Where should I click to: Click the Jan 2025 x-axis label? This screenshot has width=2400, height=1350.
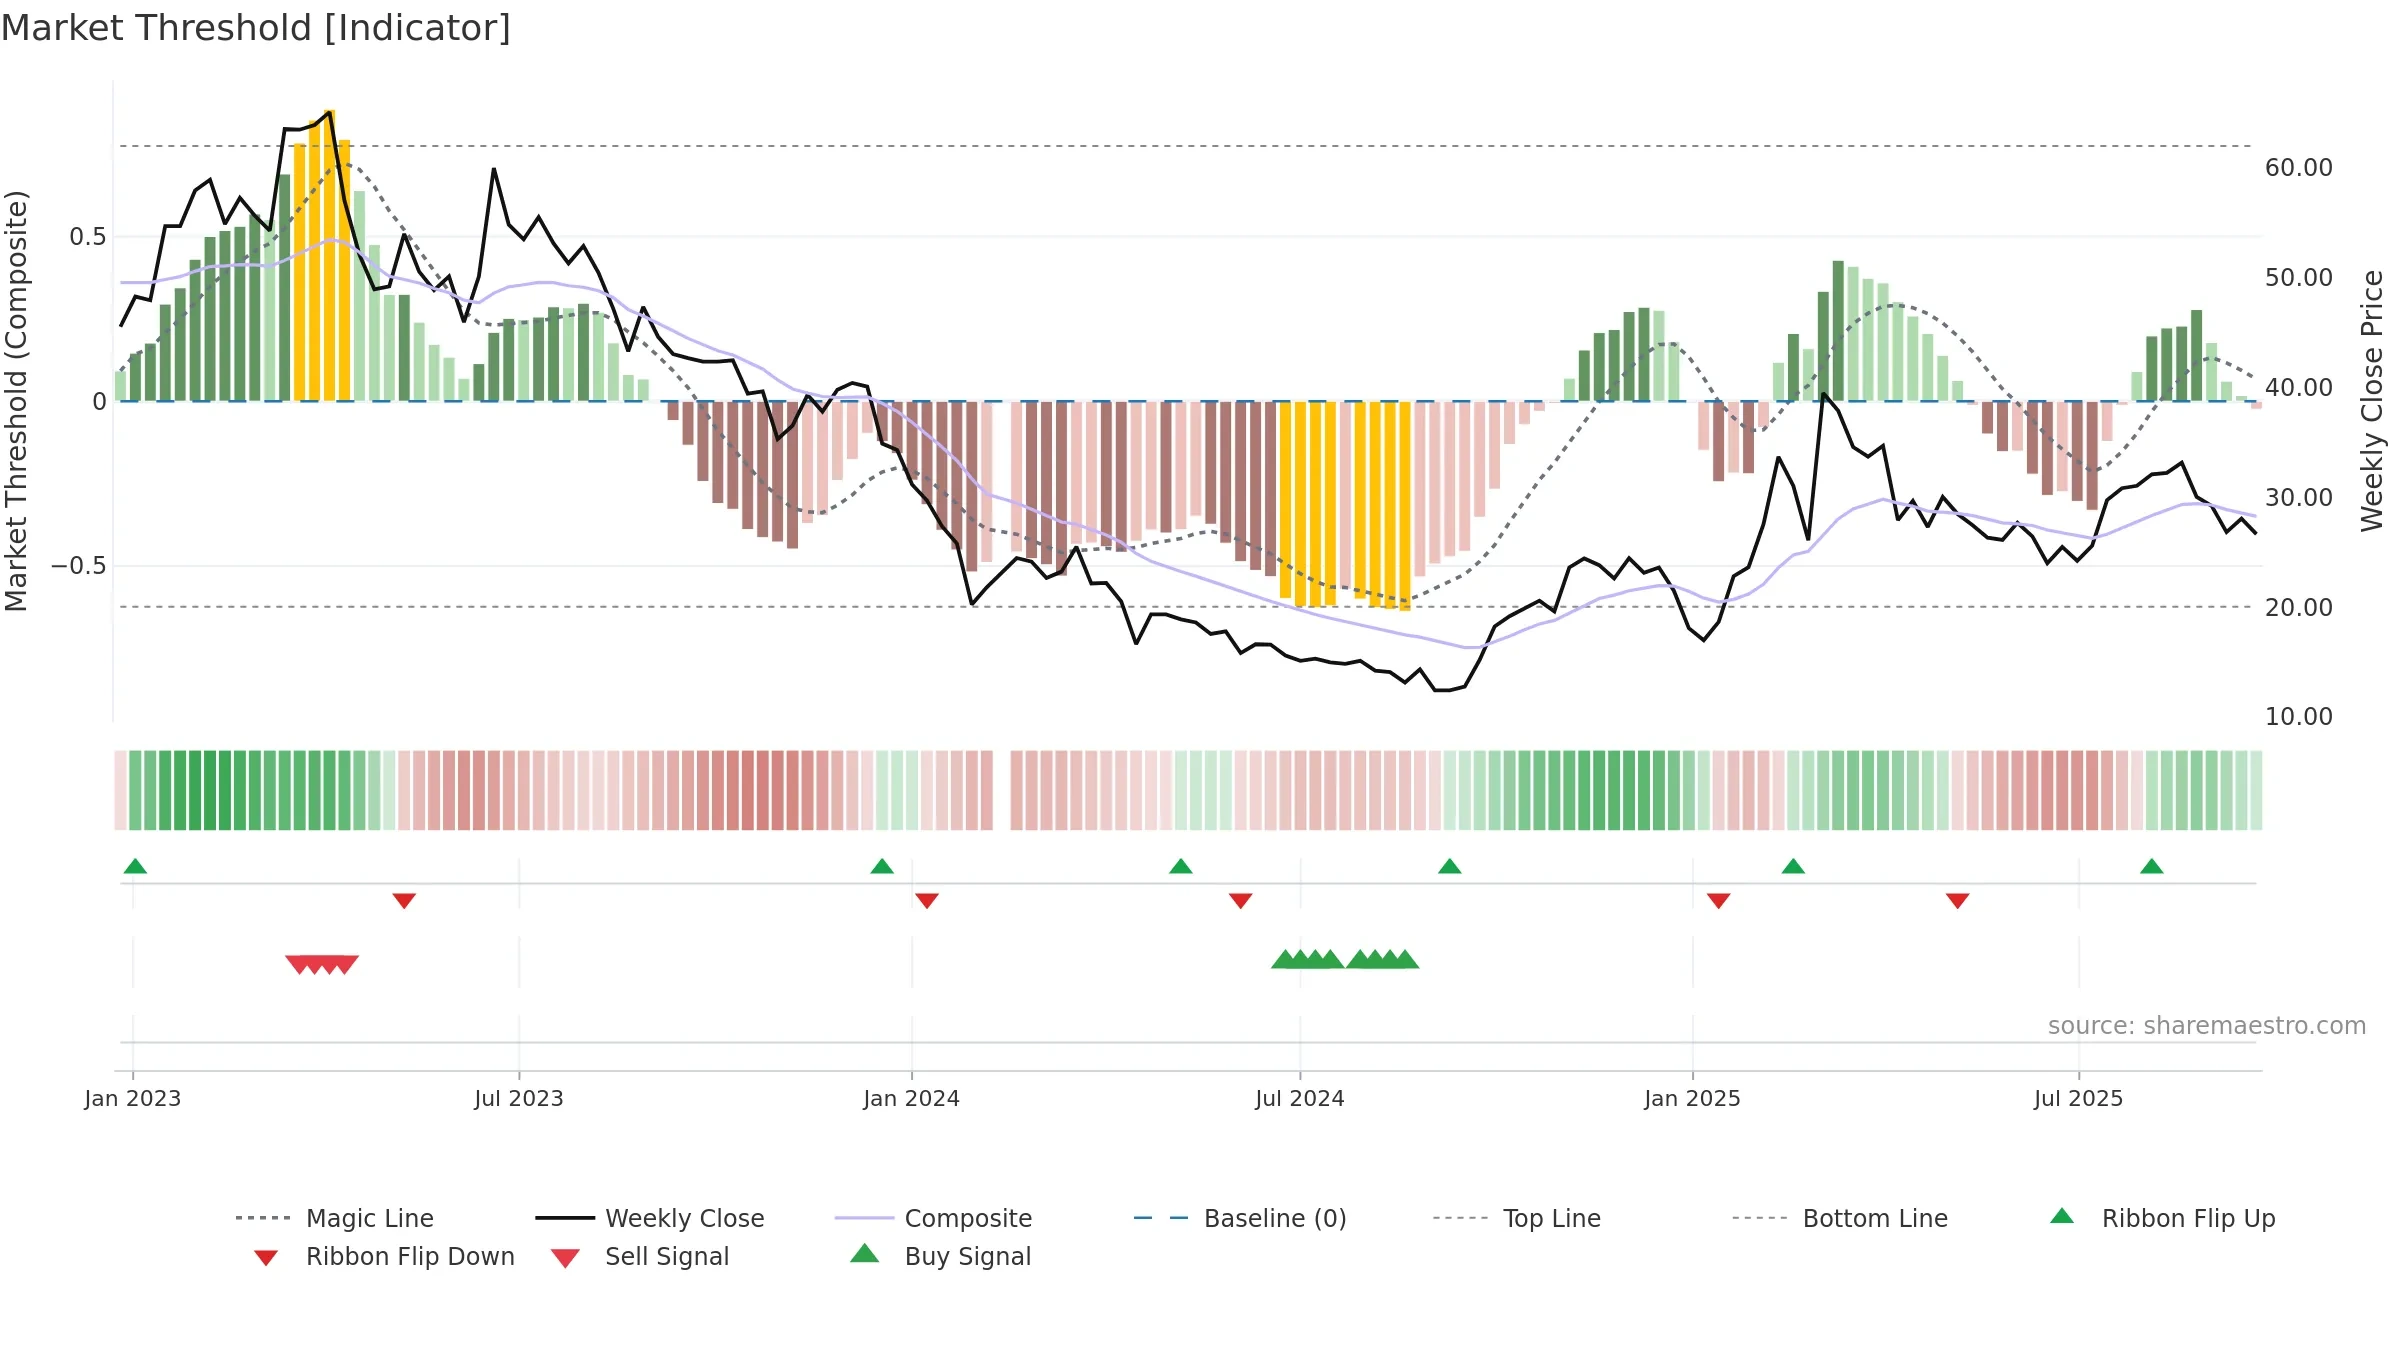[x=1693, y=1099]
